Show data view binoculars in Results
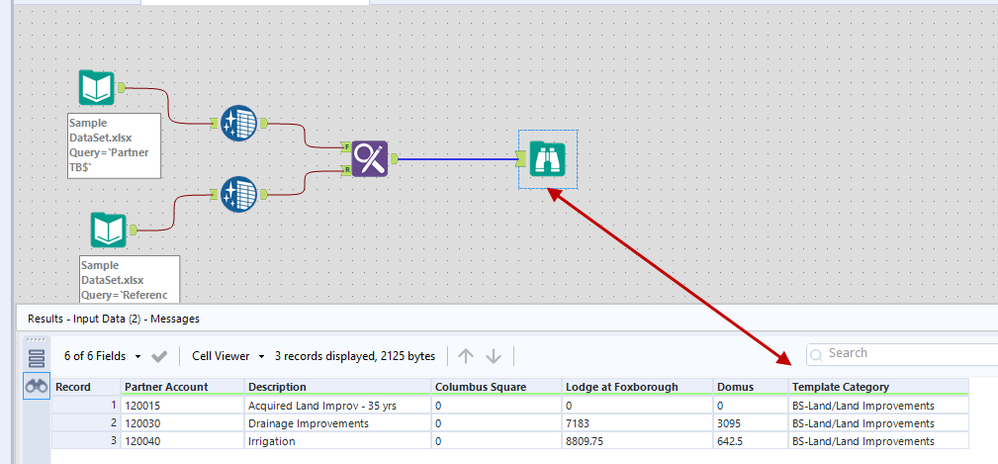Screen dimensions: 998x464 (37, 386)
